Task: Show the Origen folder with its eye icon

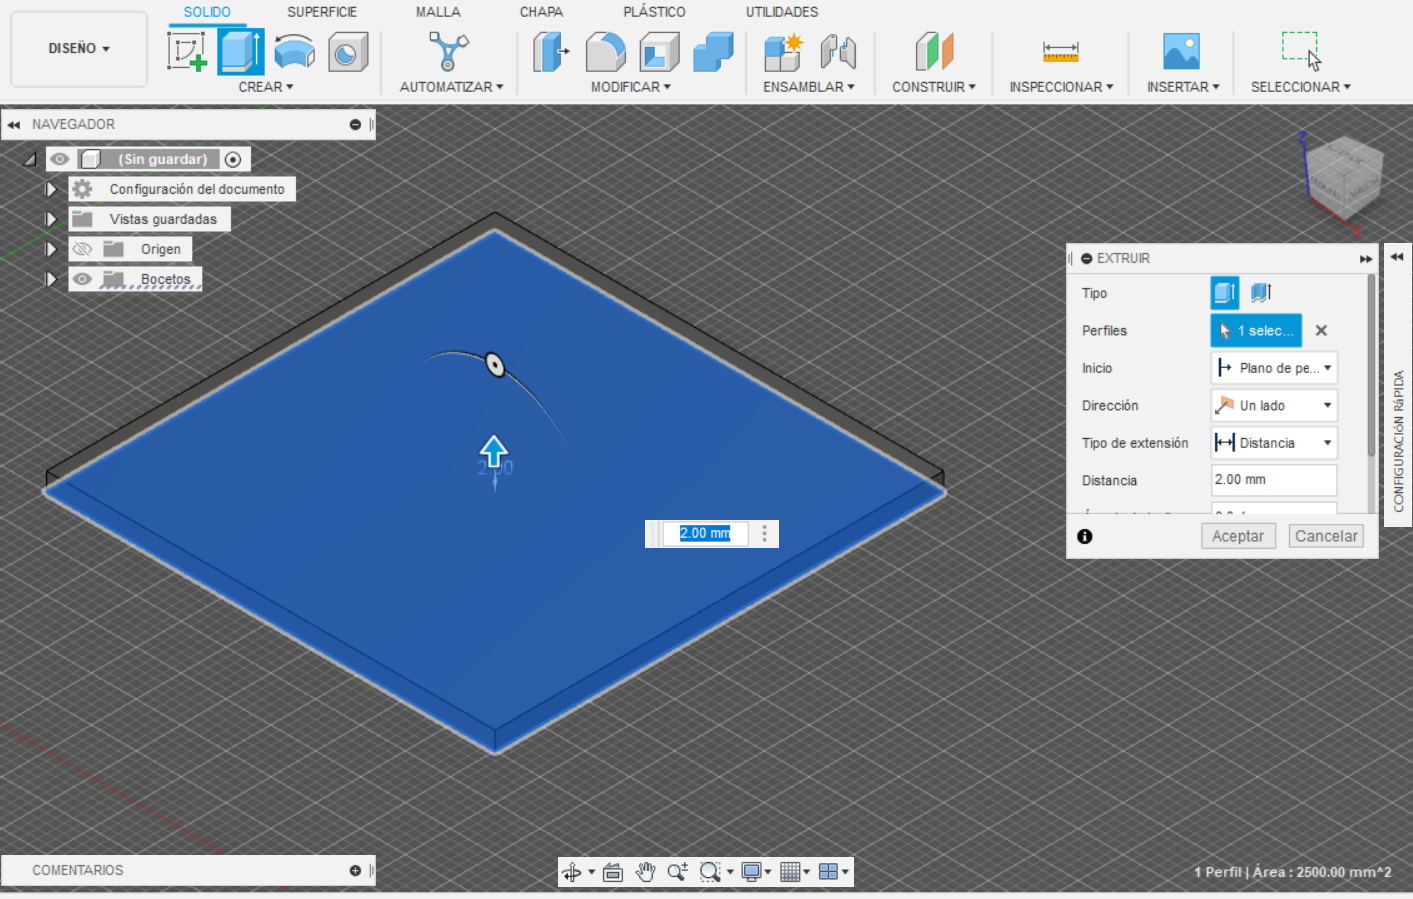Action: click(x=82, y=249)
